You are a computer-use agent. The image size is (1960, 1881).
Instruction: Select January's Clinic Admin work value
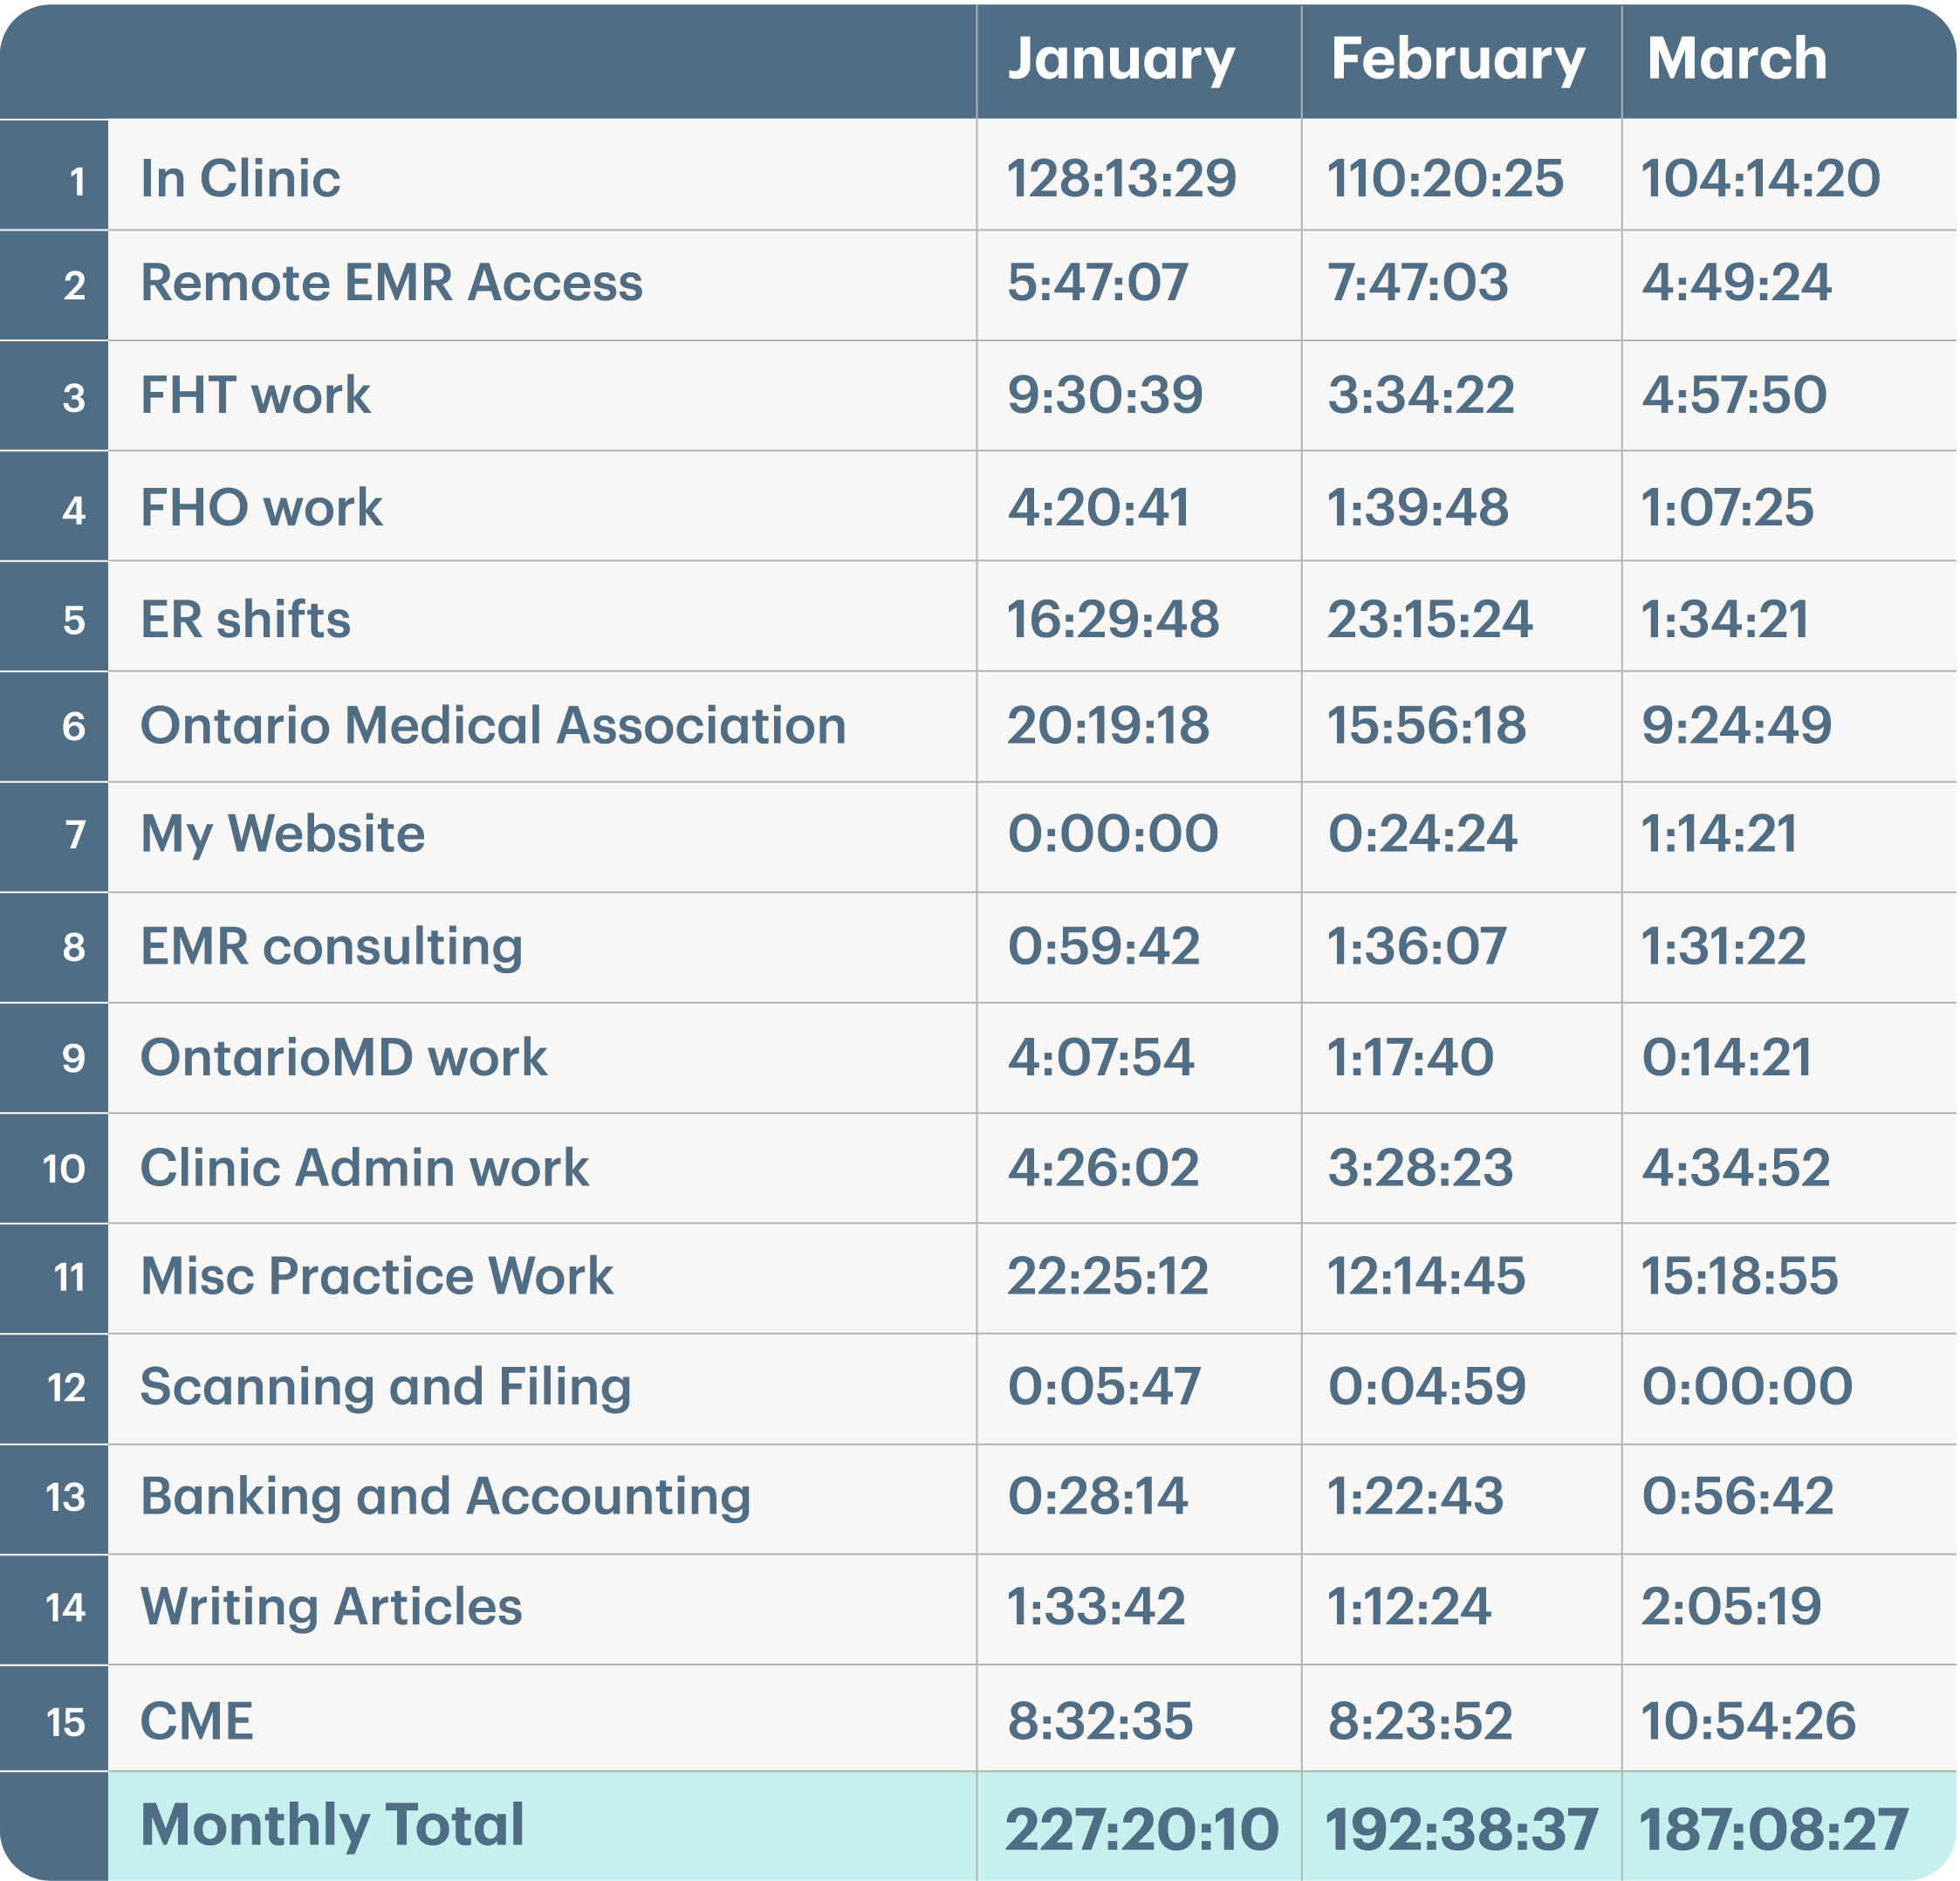(1102, 1167)
